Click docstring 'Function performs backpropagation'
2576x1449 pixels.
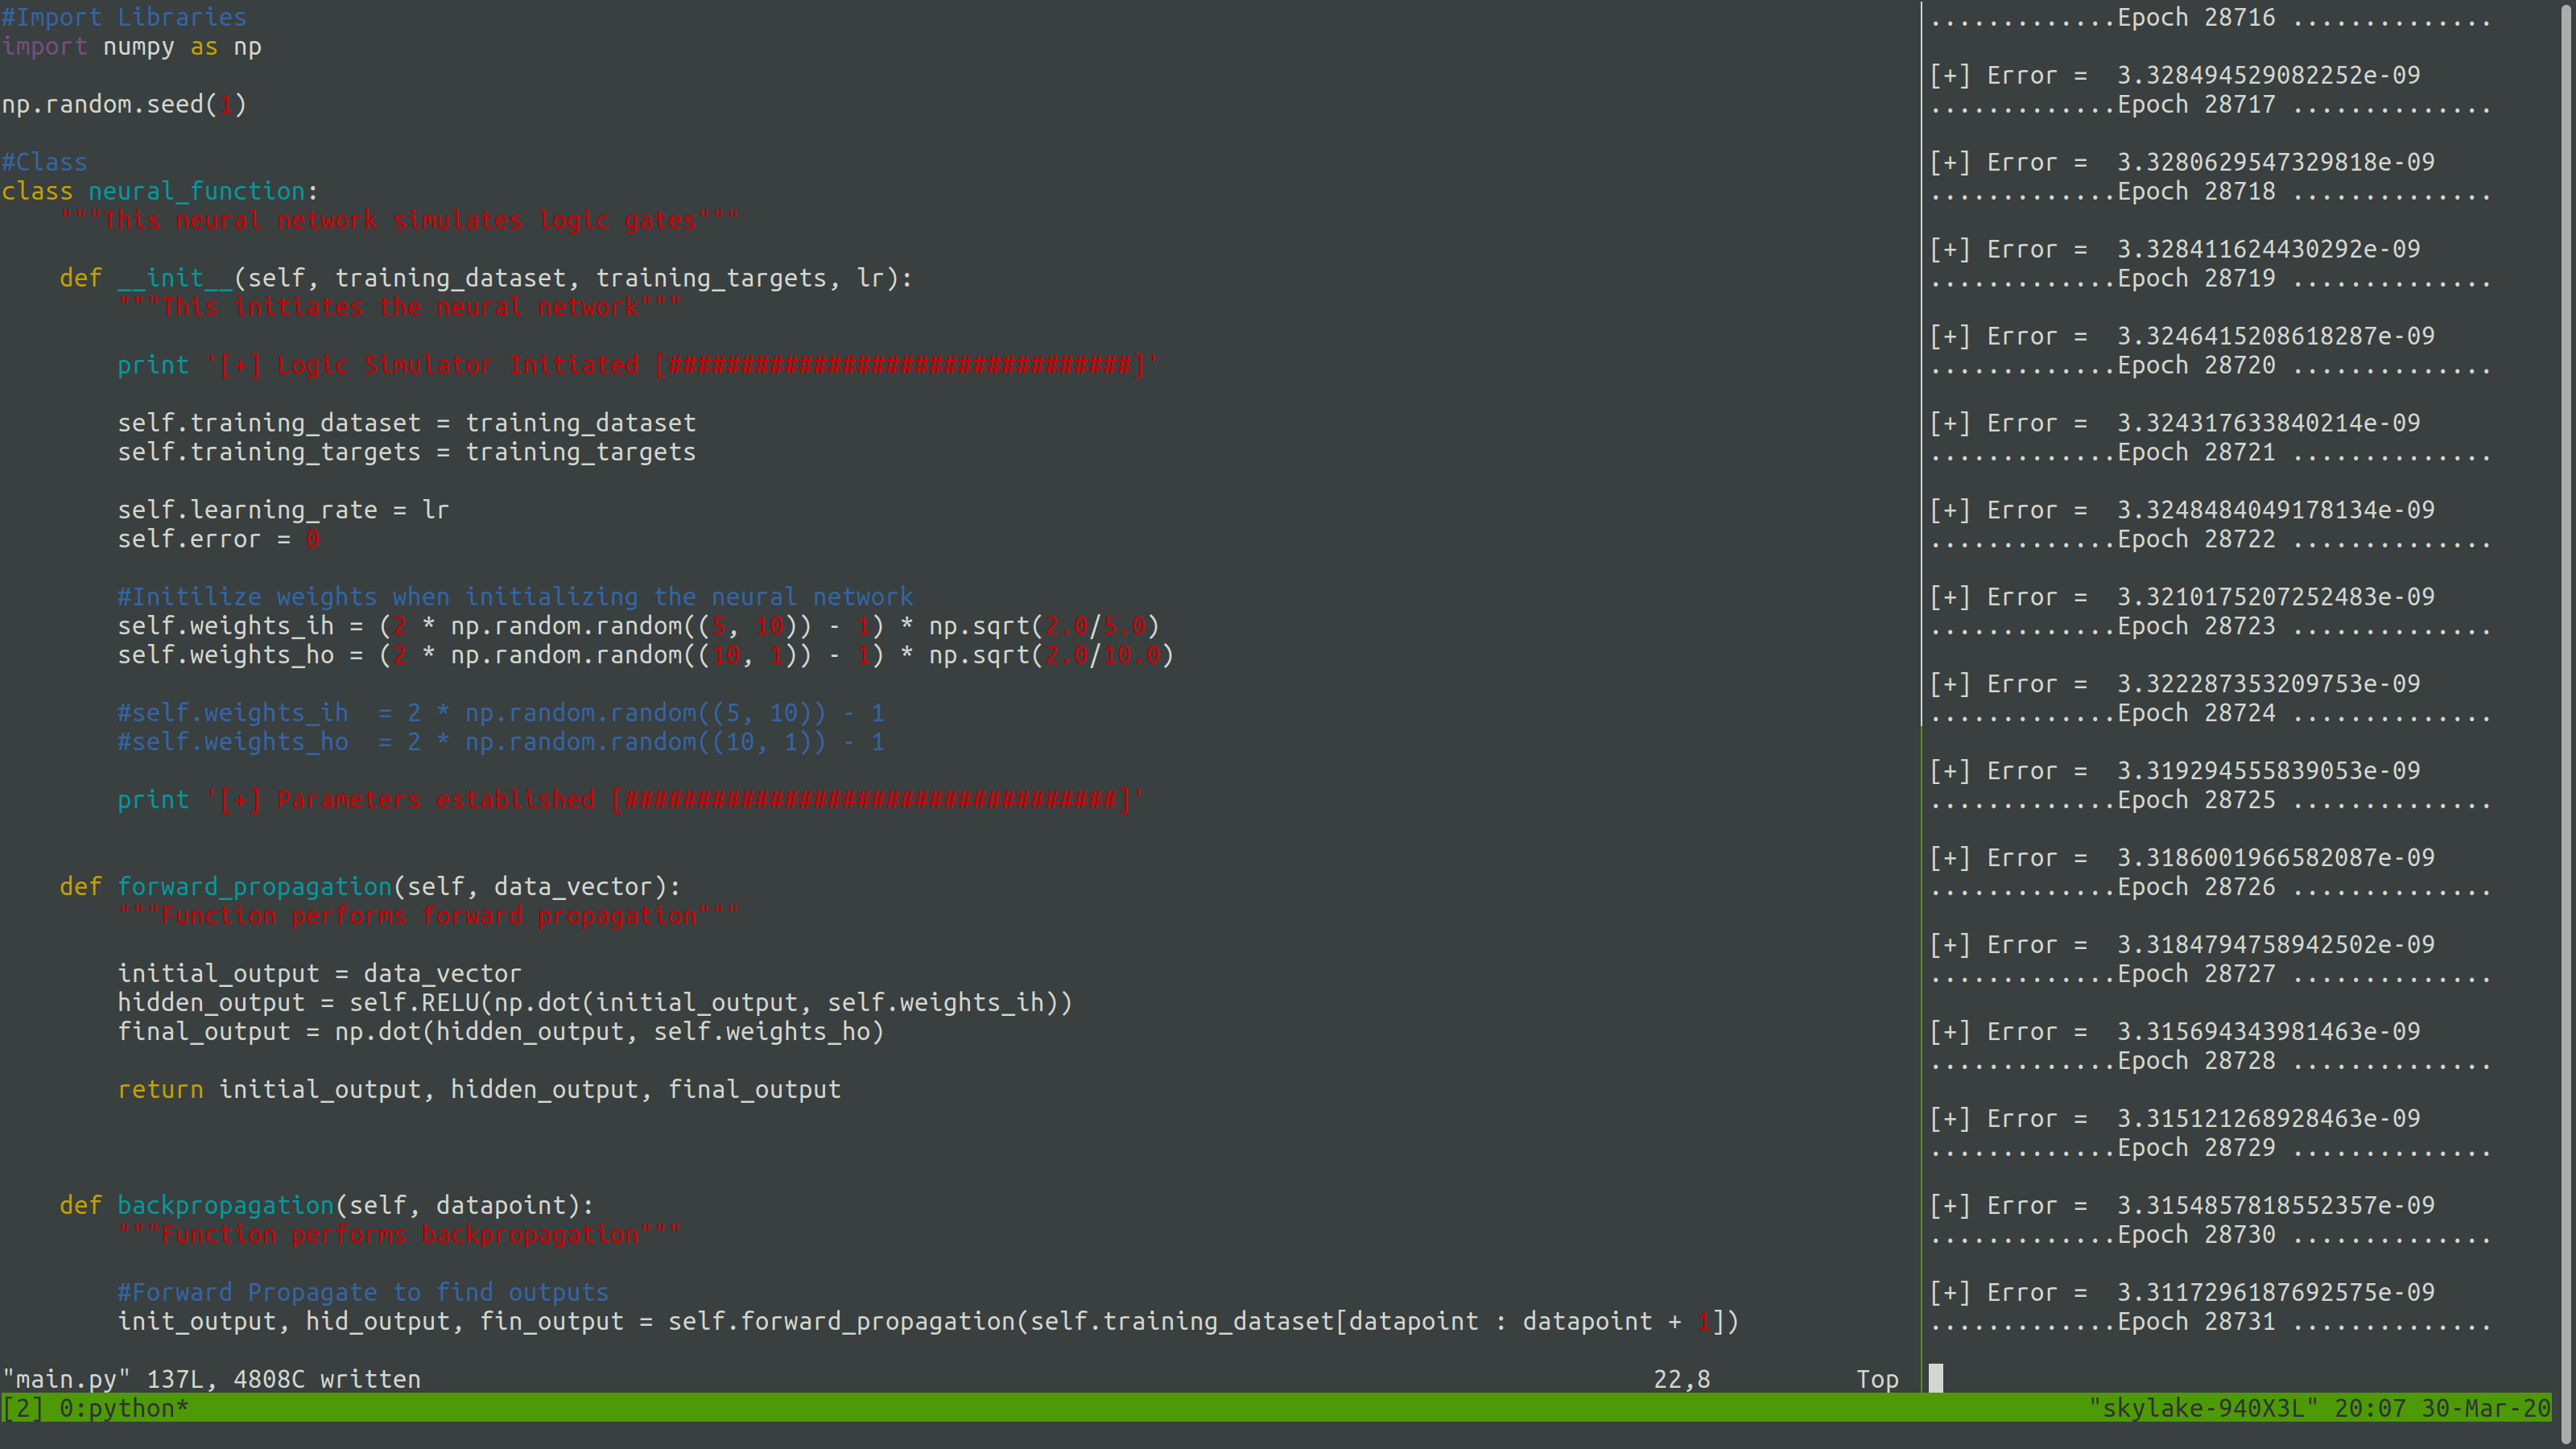(400, 1235)
